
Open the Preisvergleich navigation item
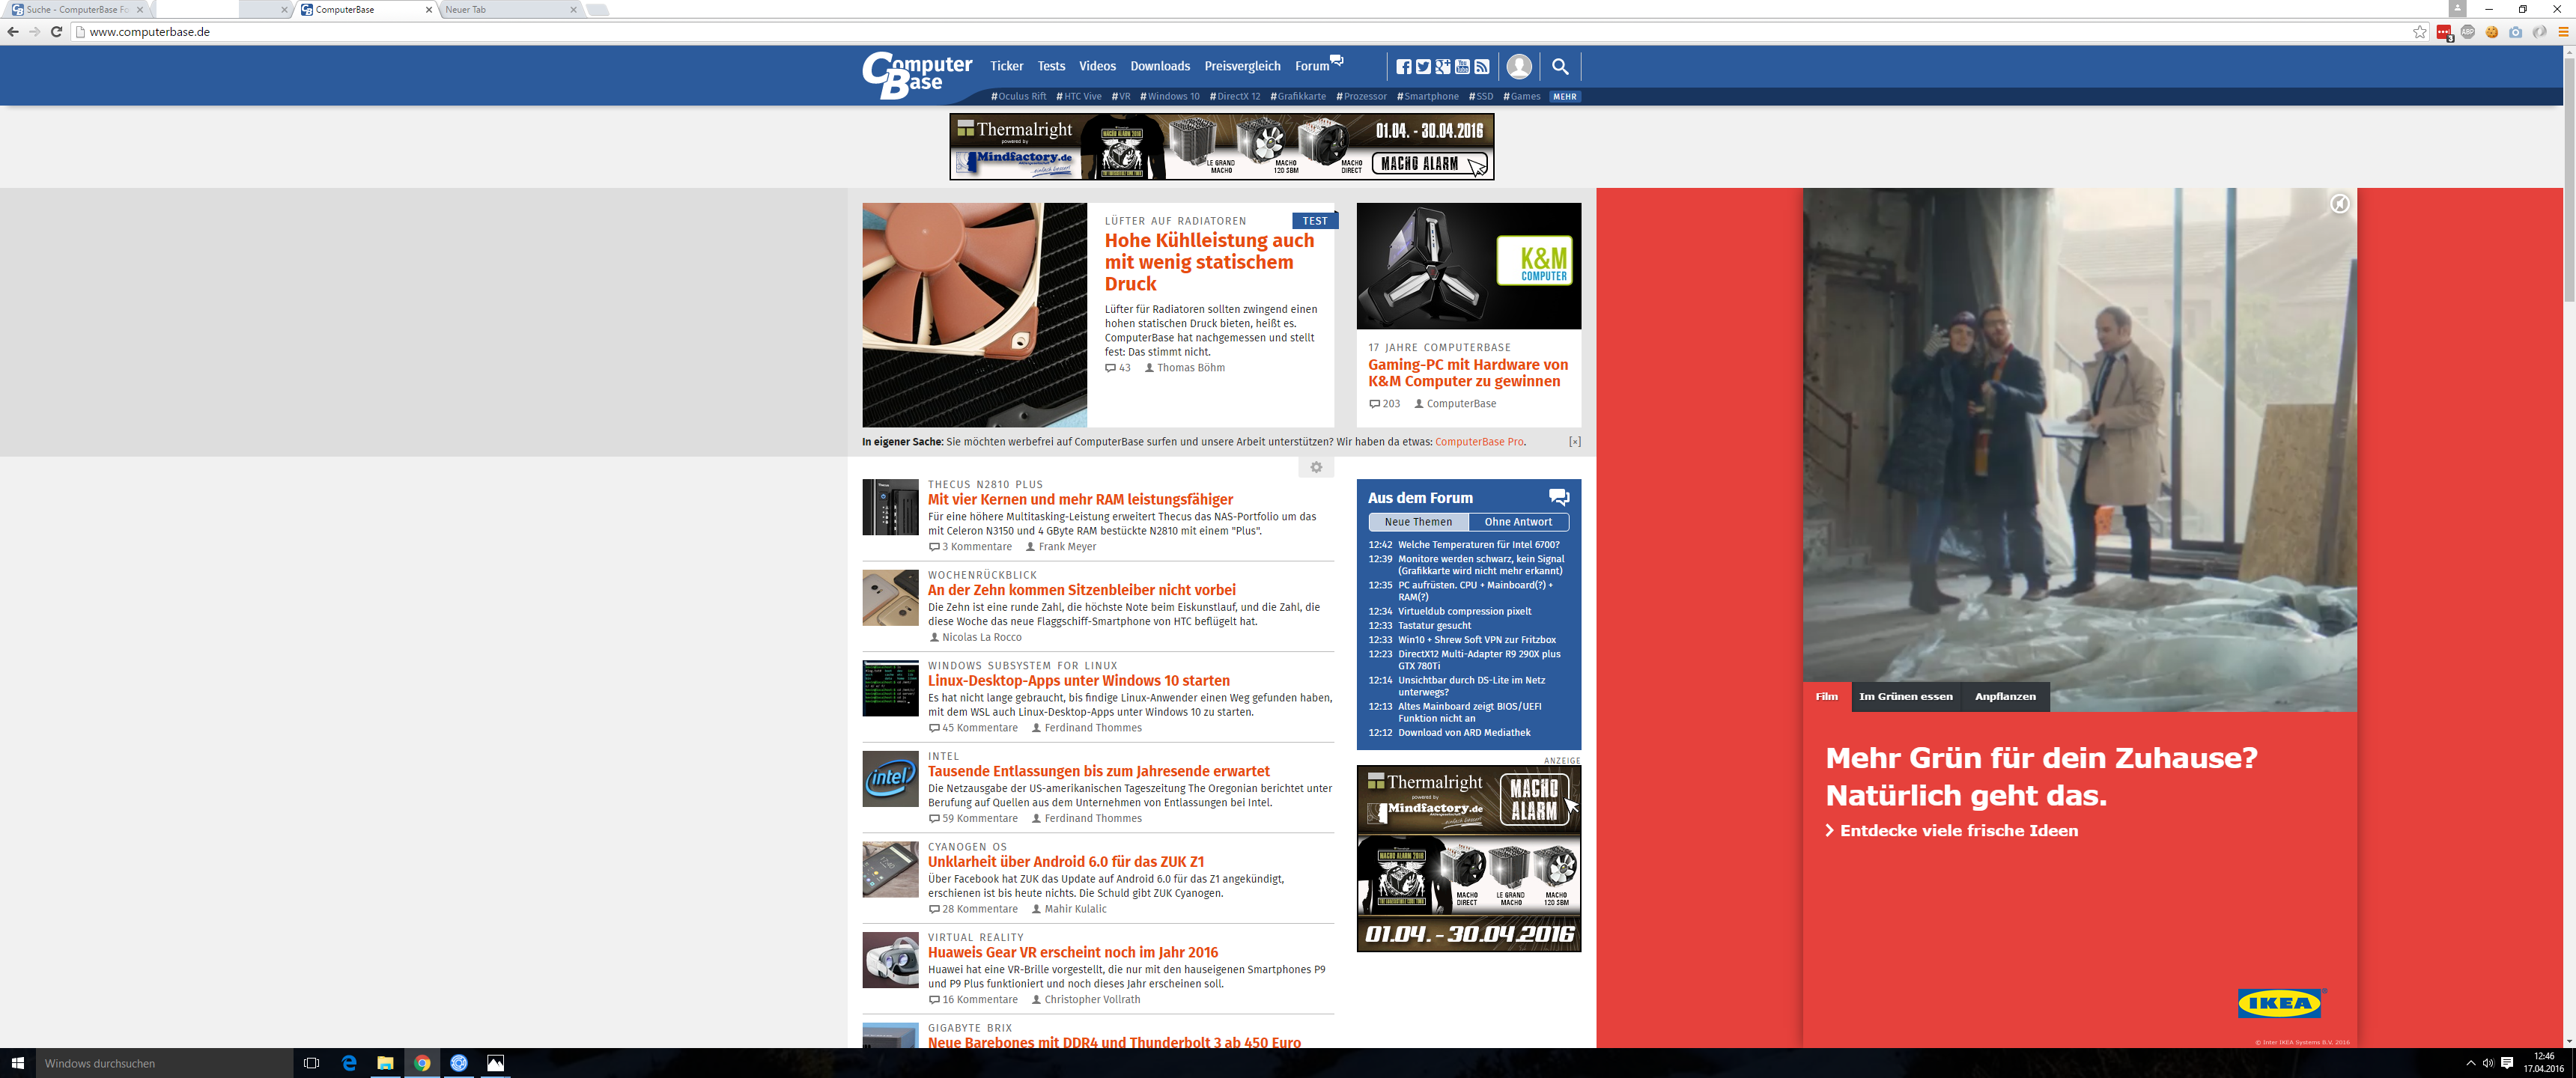[x=1242, y=67]
